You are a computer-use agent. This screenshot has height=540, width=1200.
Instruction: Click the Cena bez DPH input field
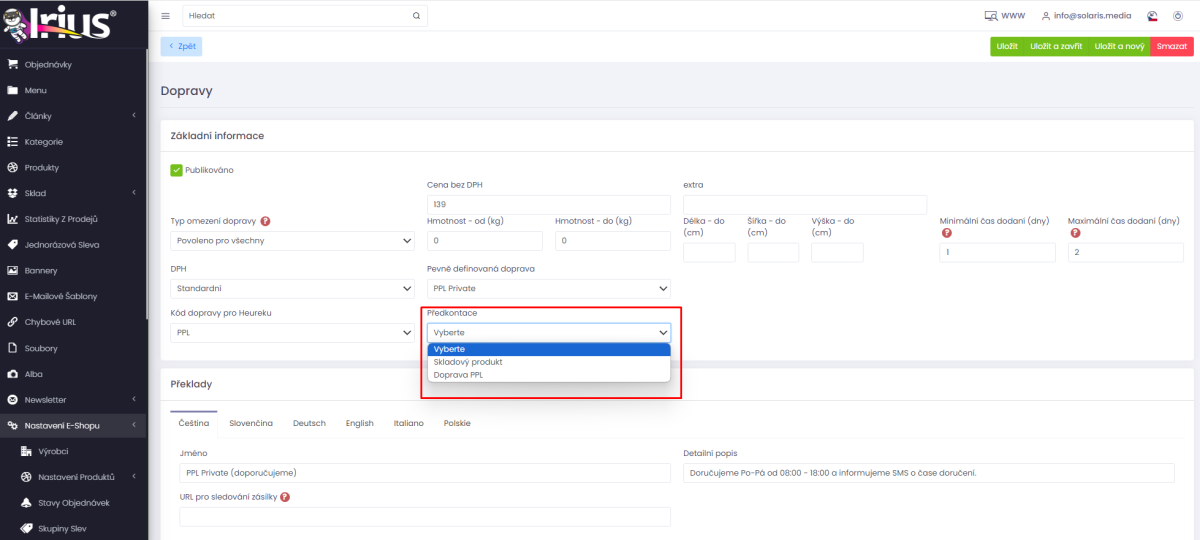[x=549, y=204]
